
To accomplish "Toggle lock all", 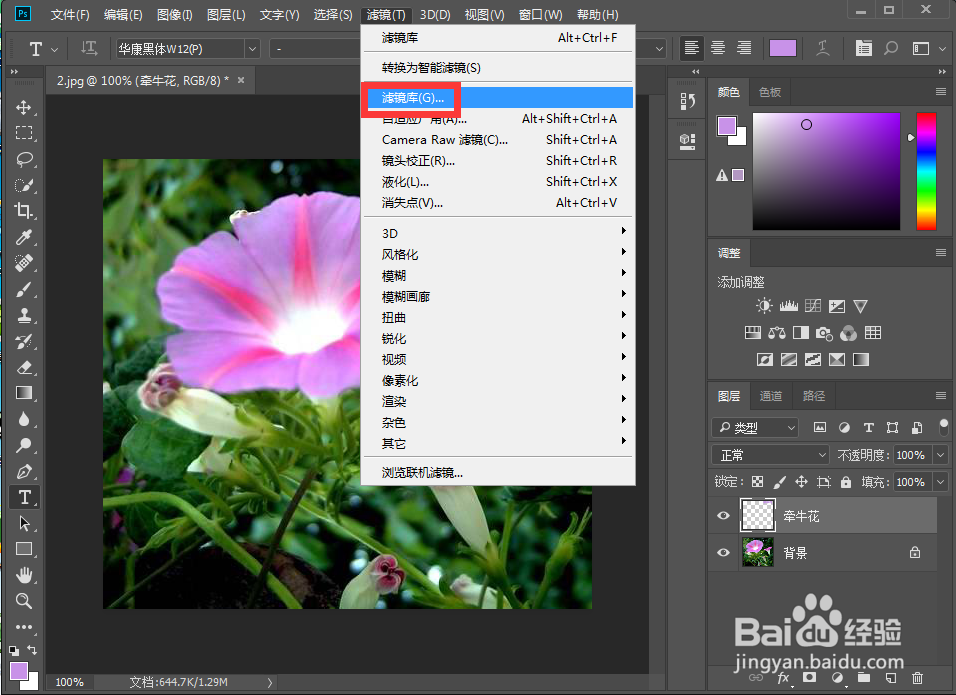I will [846, 482].
